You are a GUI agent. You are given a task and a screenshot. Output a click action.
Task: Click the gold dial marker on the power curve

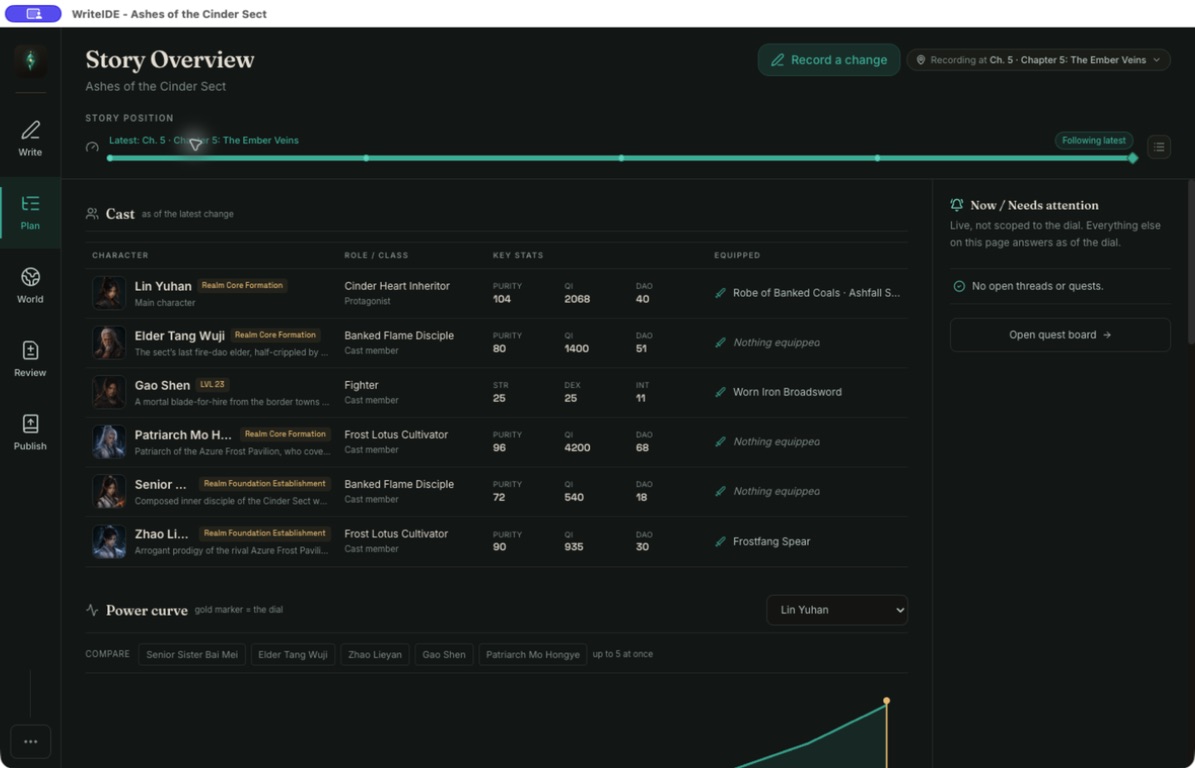886,701
